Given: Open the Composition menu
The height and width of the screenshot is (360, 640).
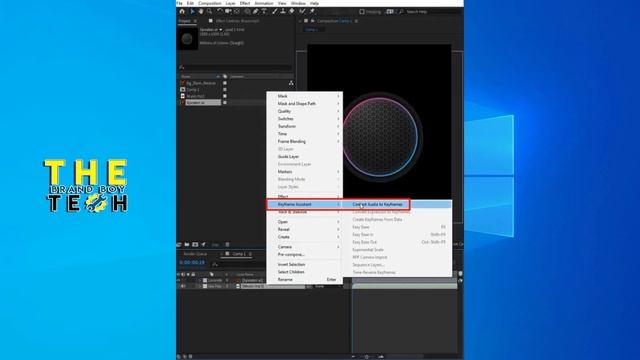Looking at the screenshot, I should pos(209,3).
